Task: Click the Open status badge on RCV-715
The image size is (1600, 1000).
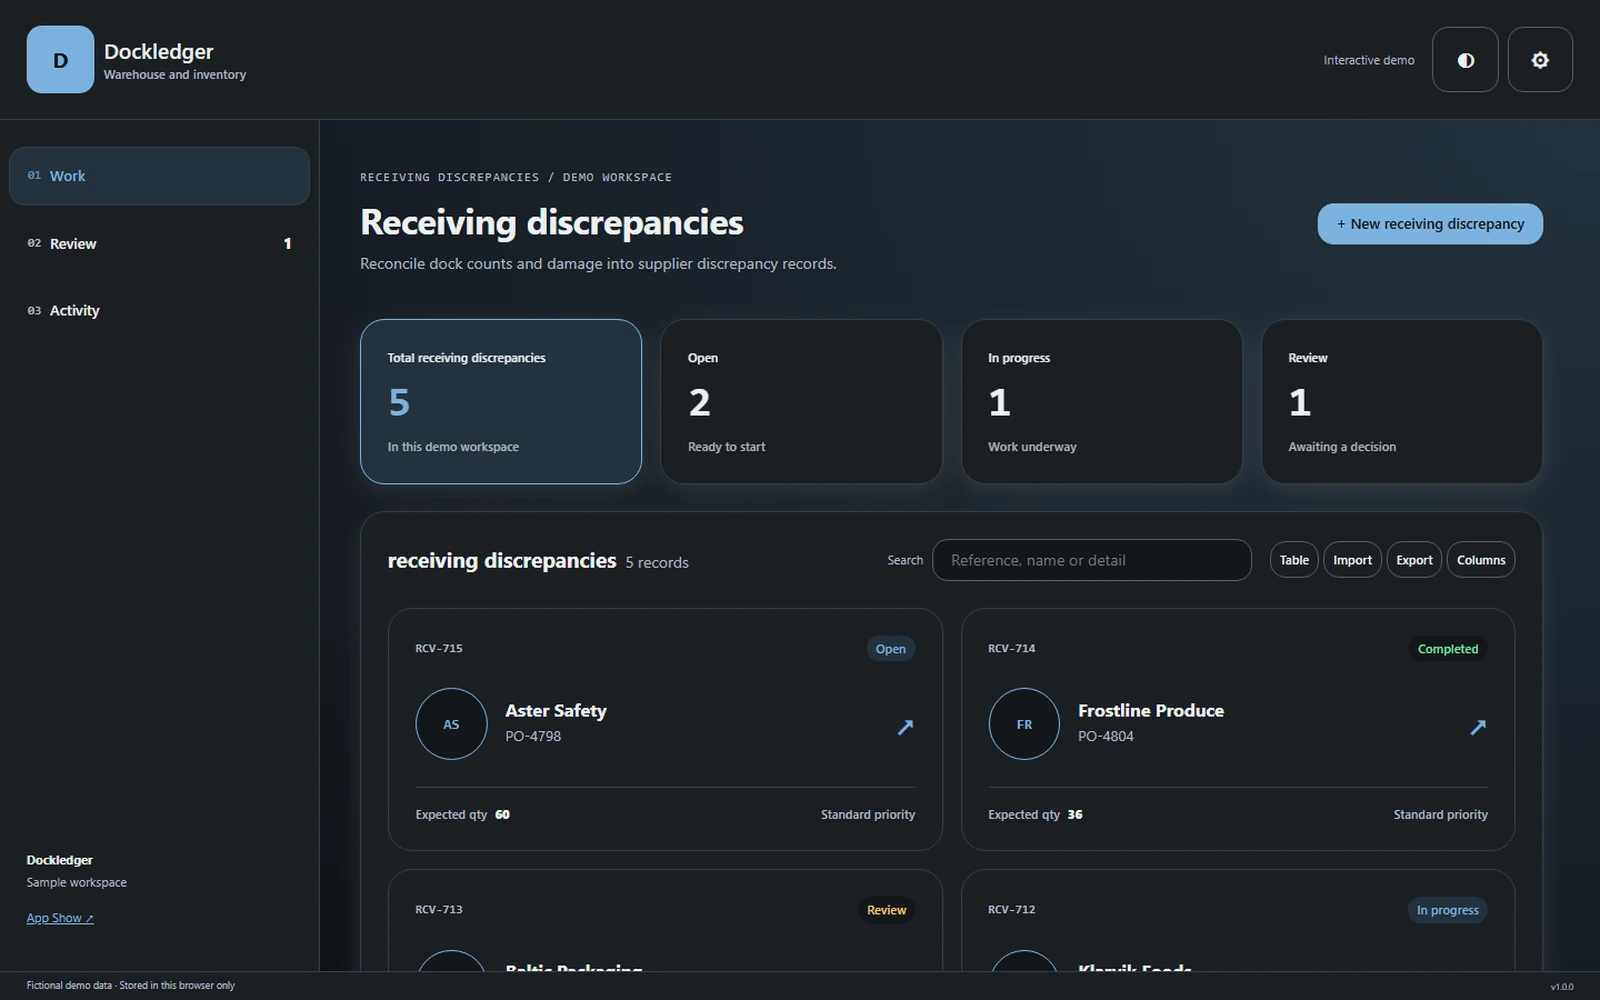Action: 890,649
